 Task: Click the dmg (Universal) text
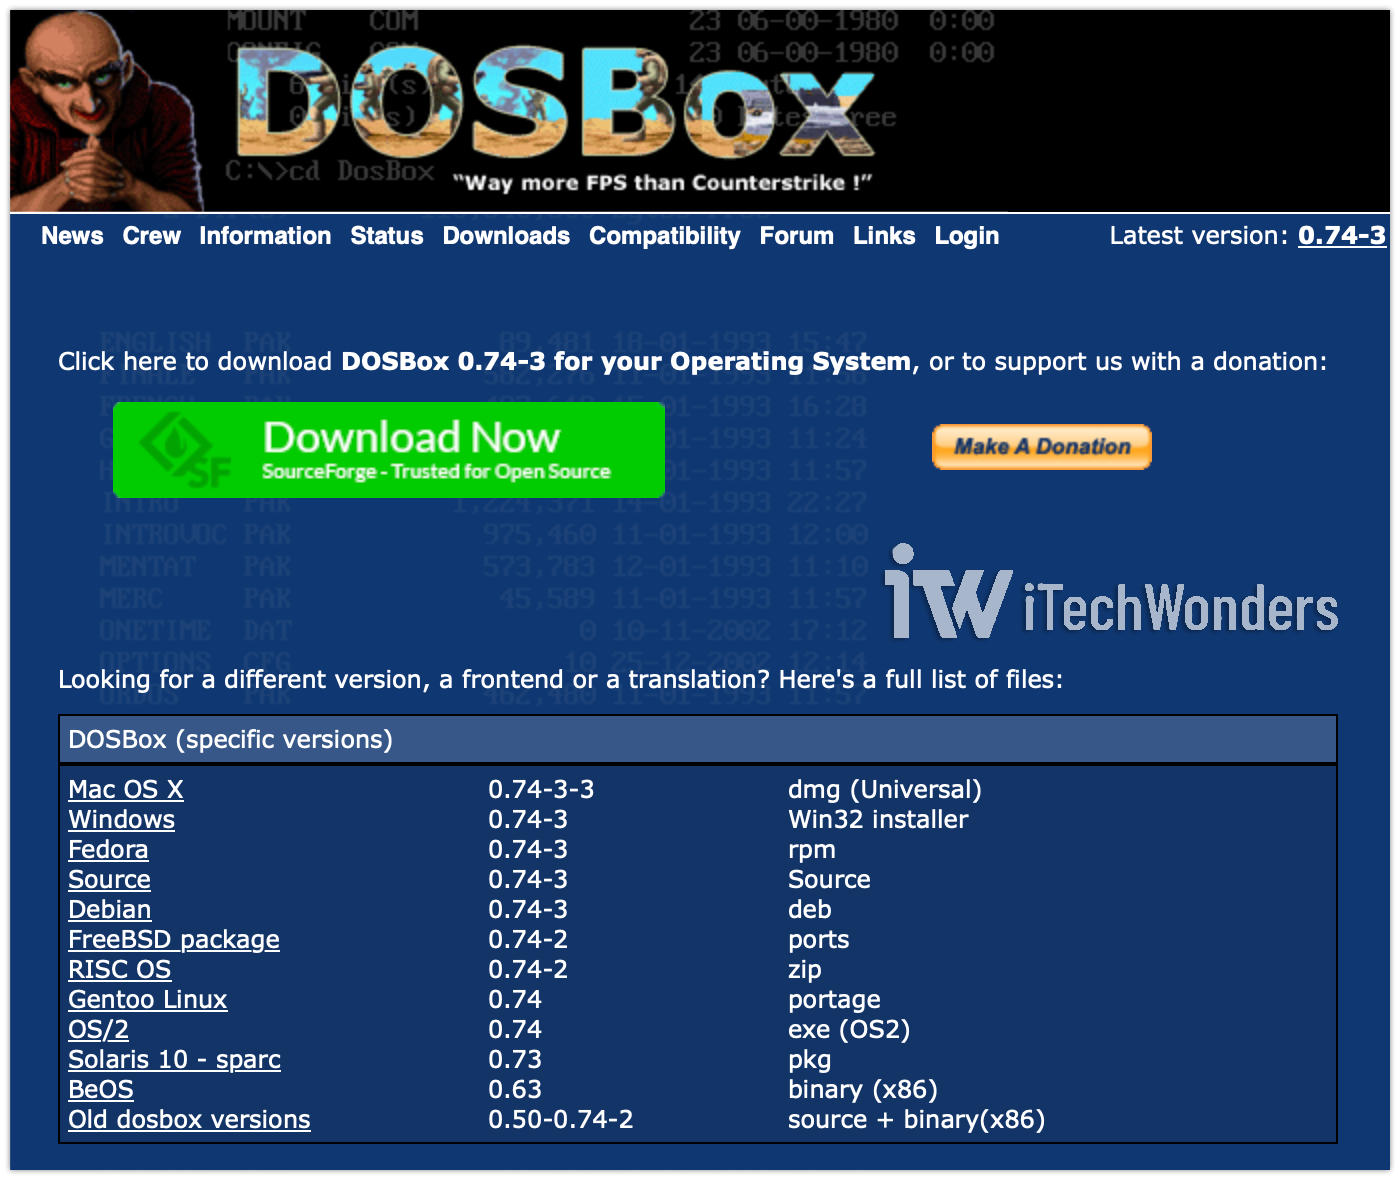(885, 789)
